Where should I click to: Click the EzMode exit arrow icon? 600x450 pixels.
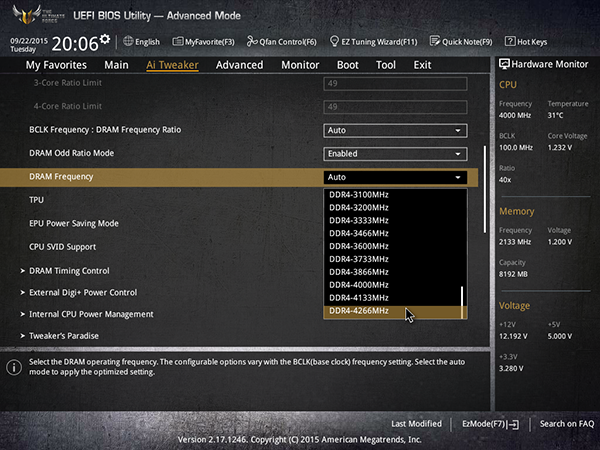(x=513, y=424)
